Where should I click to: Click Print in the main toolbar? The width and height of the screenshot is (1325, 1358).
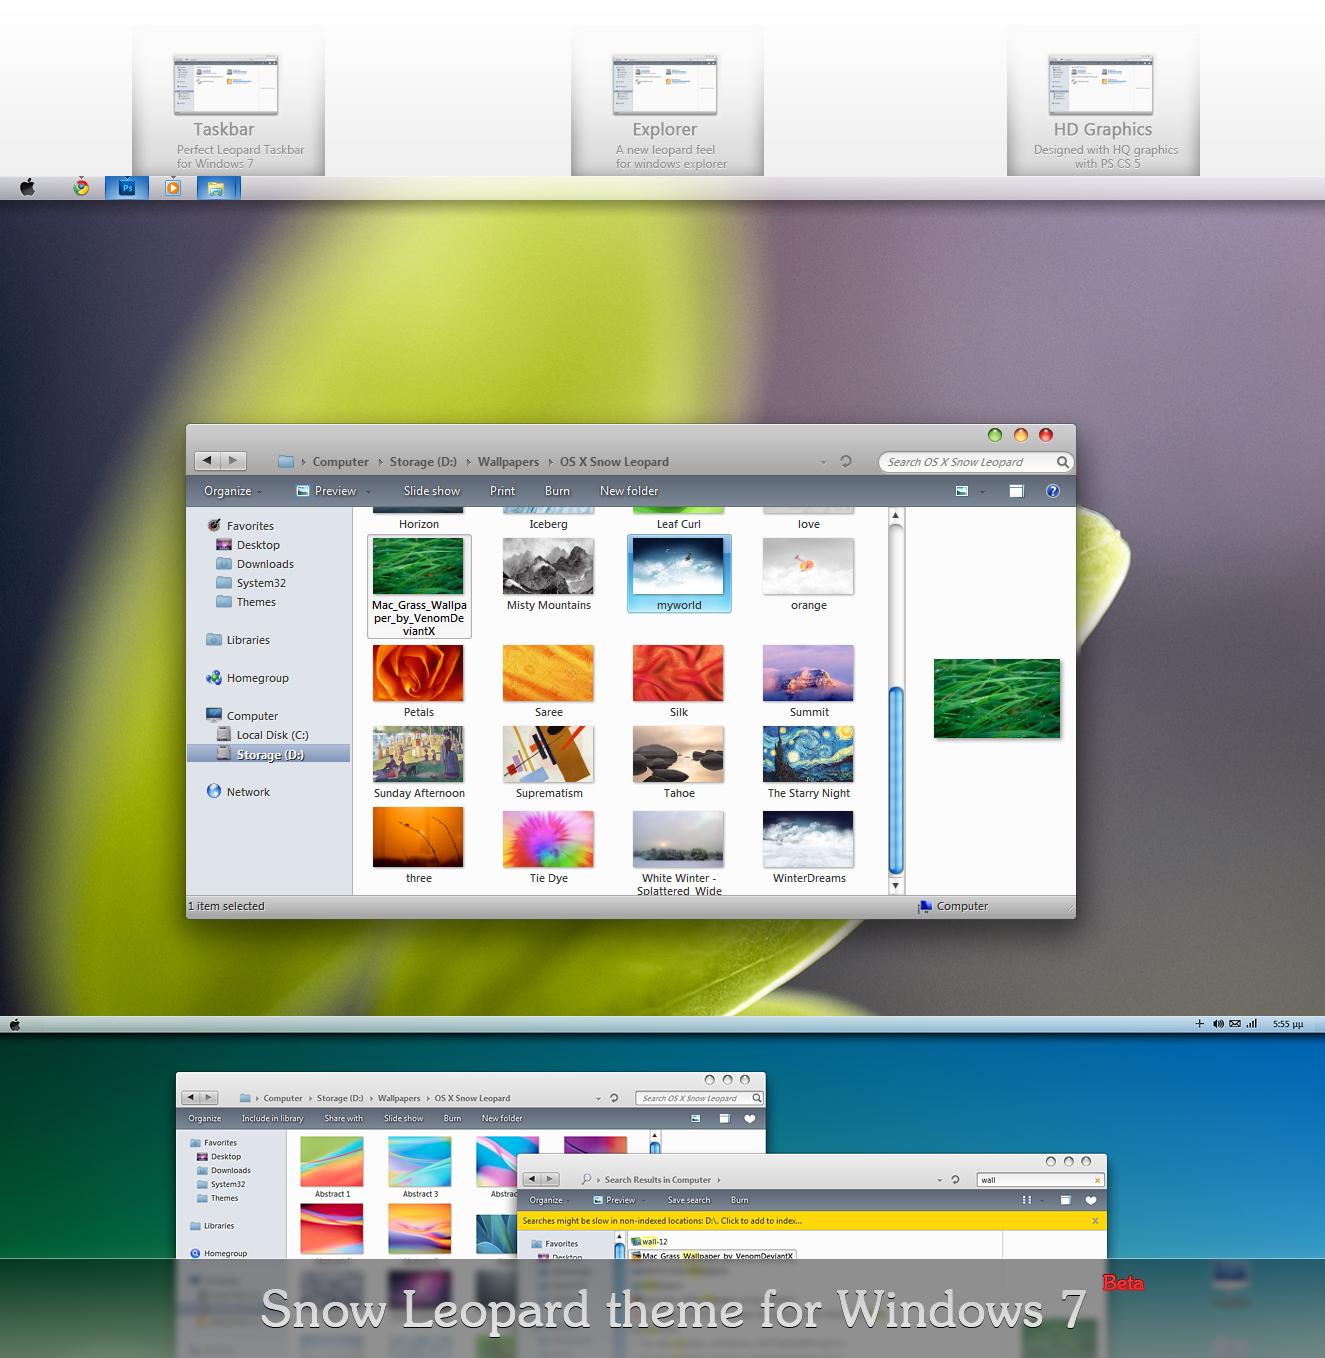tap(502, 491)
